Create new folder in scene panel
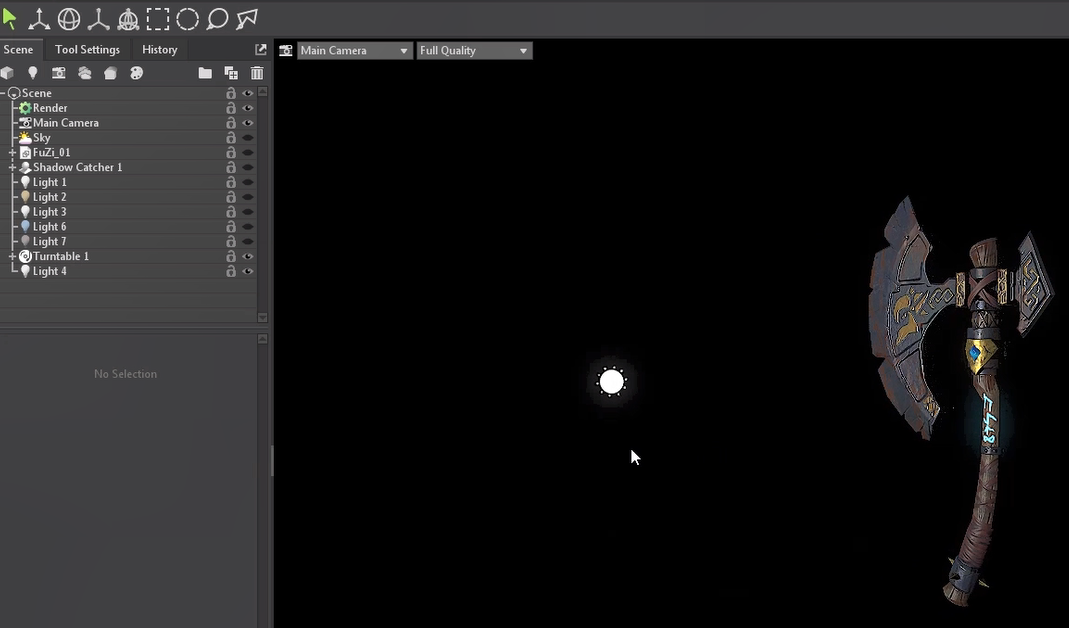Viewport: 1069px width, 628px height. [205, 73]
